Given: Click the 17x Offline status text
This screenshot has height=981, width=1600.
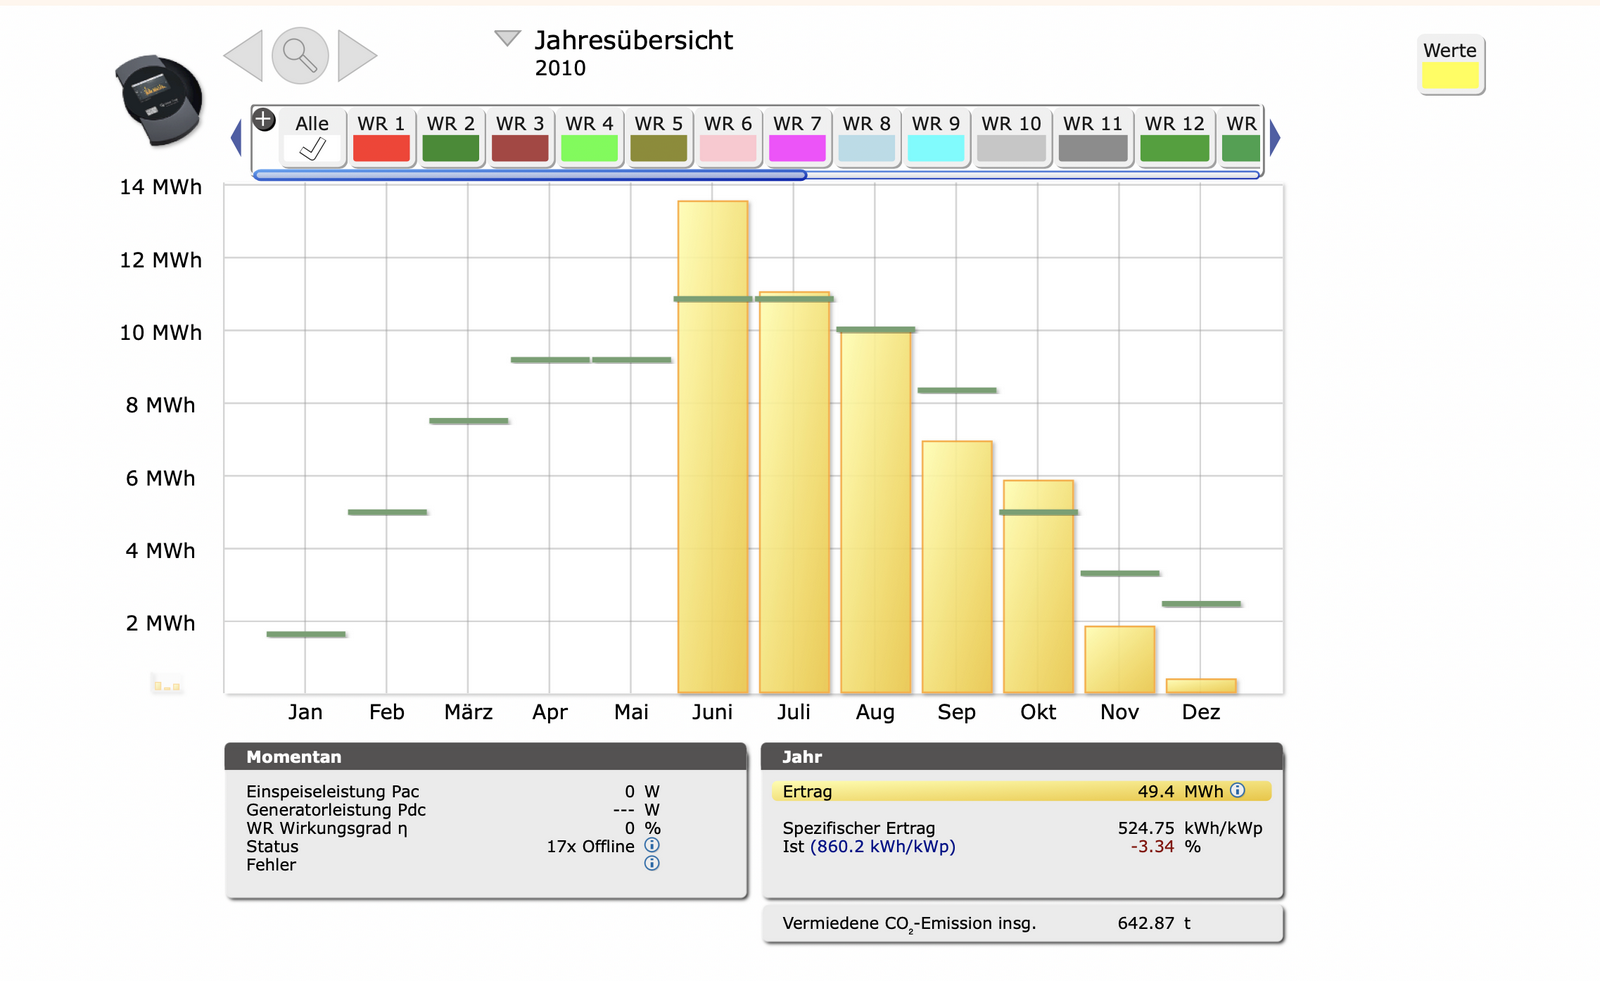Looking at the screenshot, I should 590,846.
